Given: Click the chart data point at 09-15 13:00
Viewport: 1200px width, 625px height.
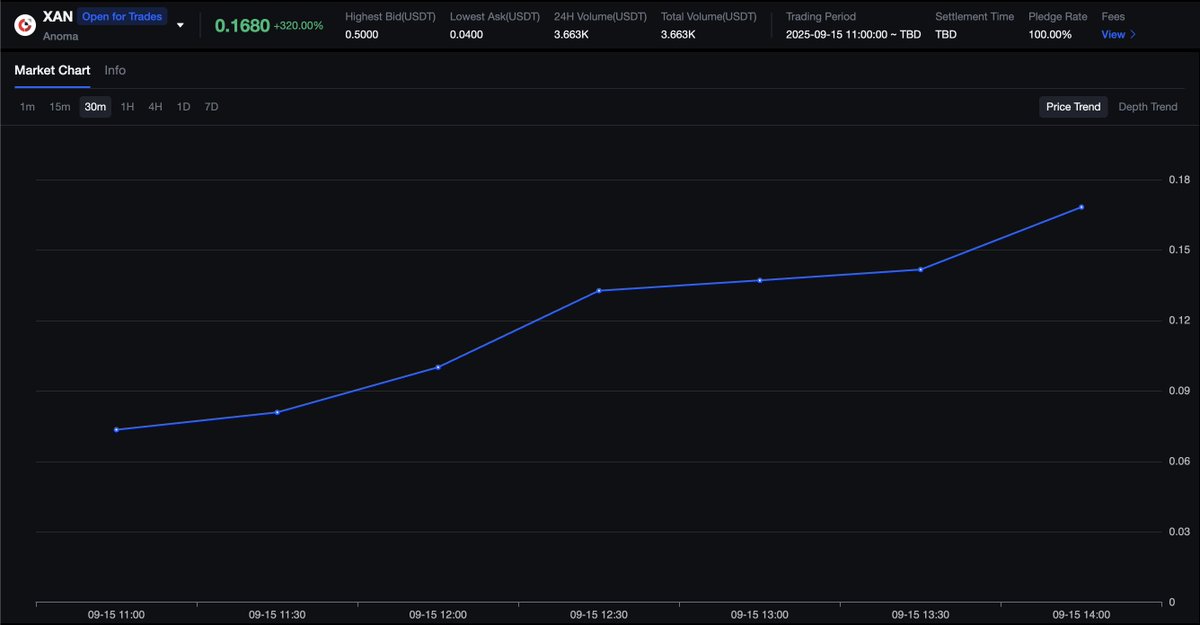Looking at the screenshot, I should 760,280.
